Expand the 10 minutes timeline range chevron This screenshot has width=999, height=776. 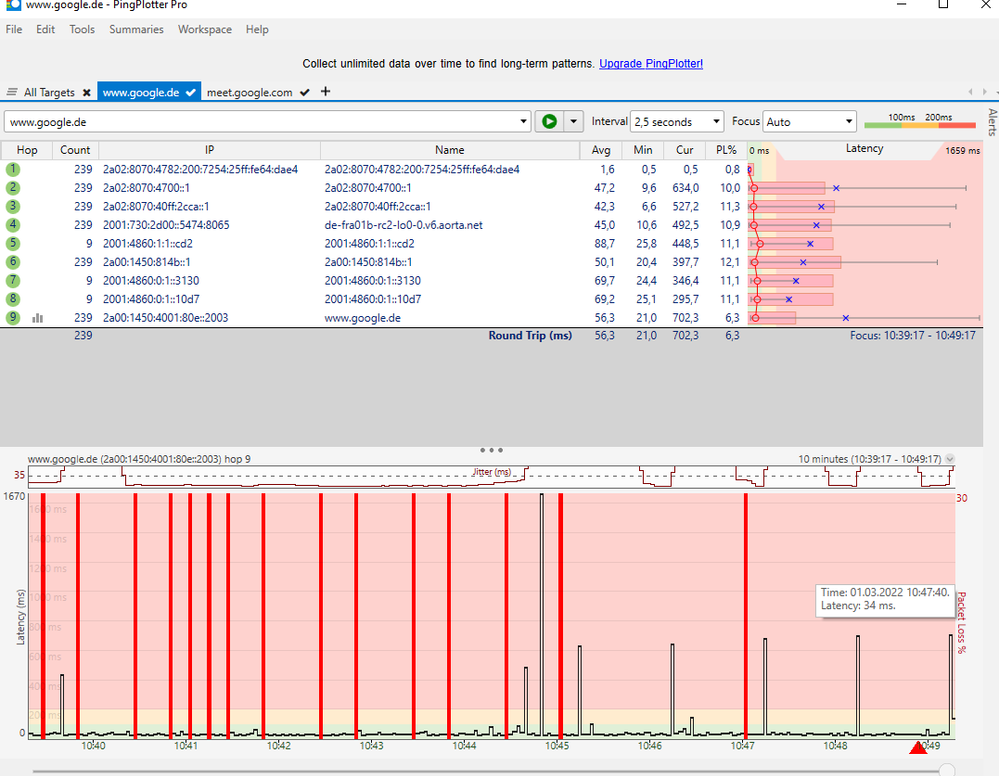click(x=950, y=459)
